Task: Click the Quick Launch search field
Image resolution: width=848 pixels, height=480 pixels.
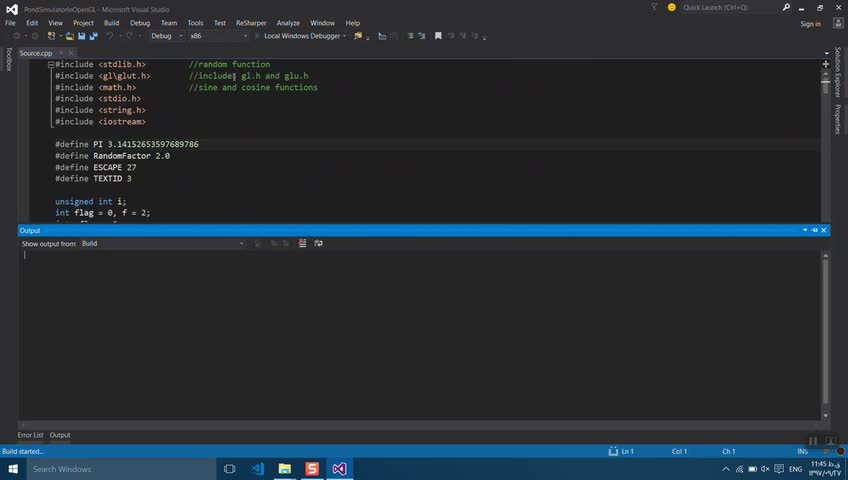Action: click(730, 7)
